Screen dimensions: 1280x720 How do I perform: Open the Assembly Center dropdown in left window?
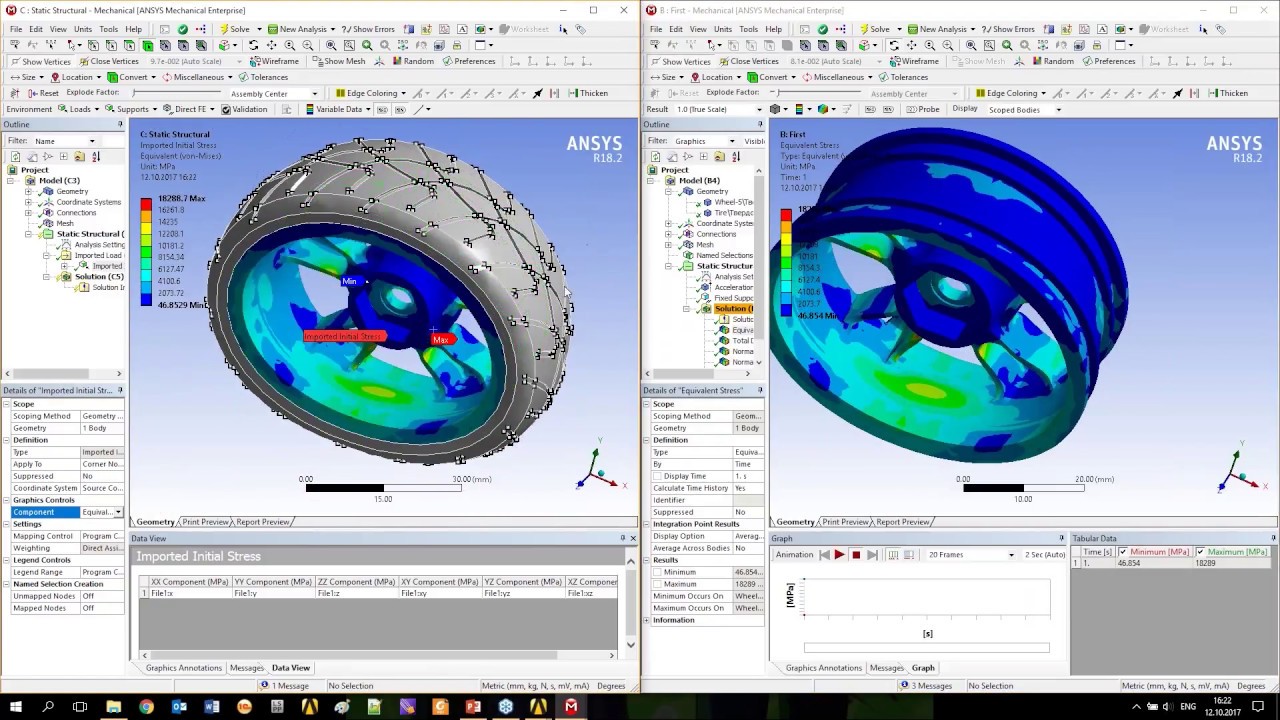[314, 94]
